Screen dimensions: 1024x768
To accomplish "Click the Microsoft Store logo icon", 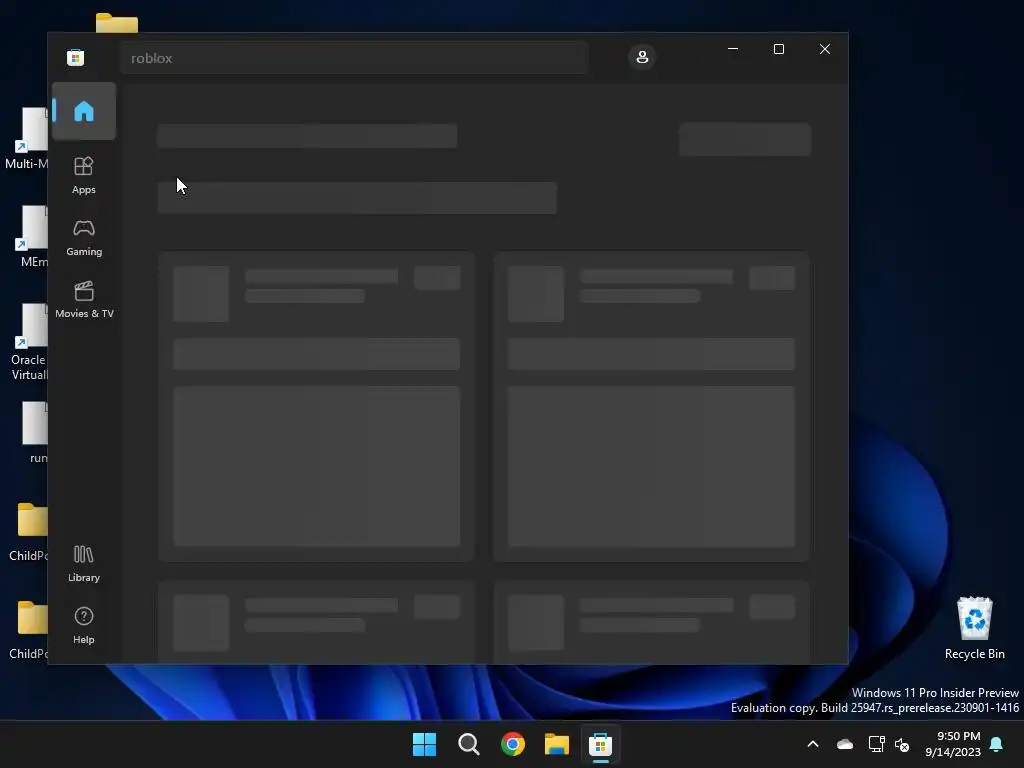I will point(75,57).
